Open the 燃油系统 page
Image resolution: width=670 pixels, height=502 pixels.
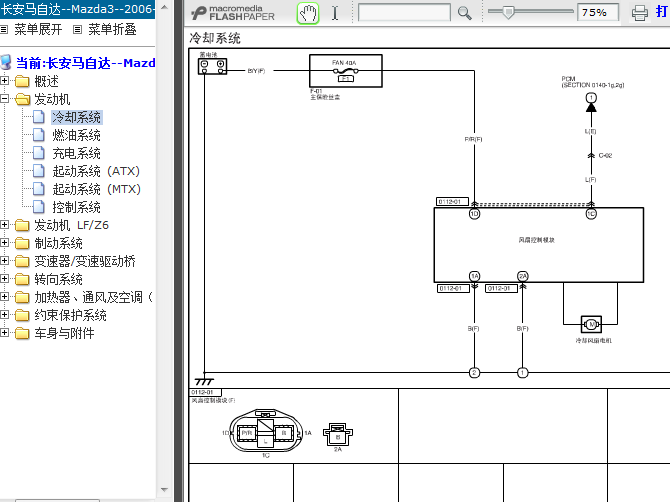(x=76, y=135)
